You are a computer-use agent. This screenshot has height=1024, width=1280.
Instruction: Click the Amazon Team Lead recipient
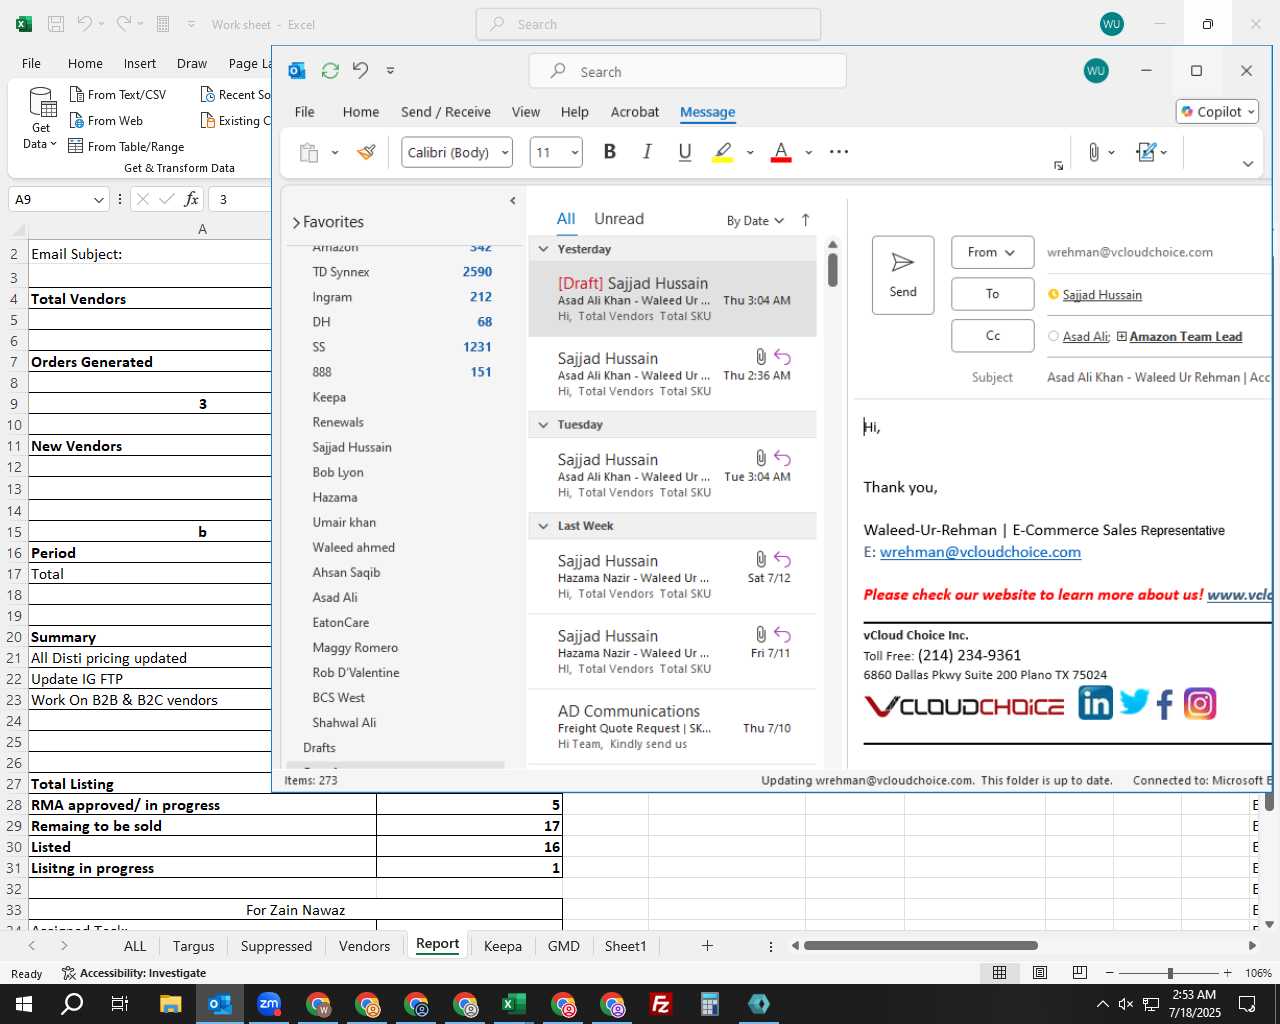(1186, 337)
